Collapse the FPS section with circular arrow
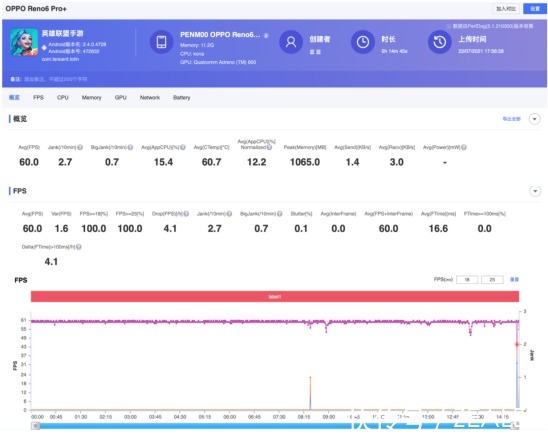The height and width of the screenshot is (438, 548). click(x=535, y=191)
